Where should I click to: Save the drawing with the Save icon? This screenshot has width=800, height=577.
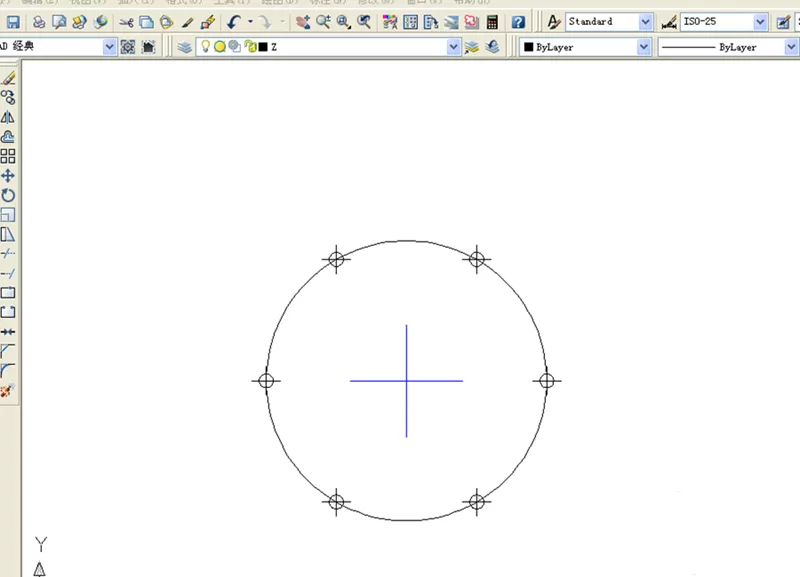(x=13, y=22)
